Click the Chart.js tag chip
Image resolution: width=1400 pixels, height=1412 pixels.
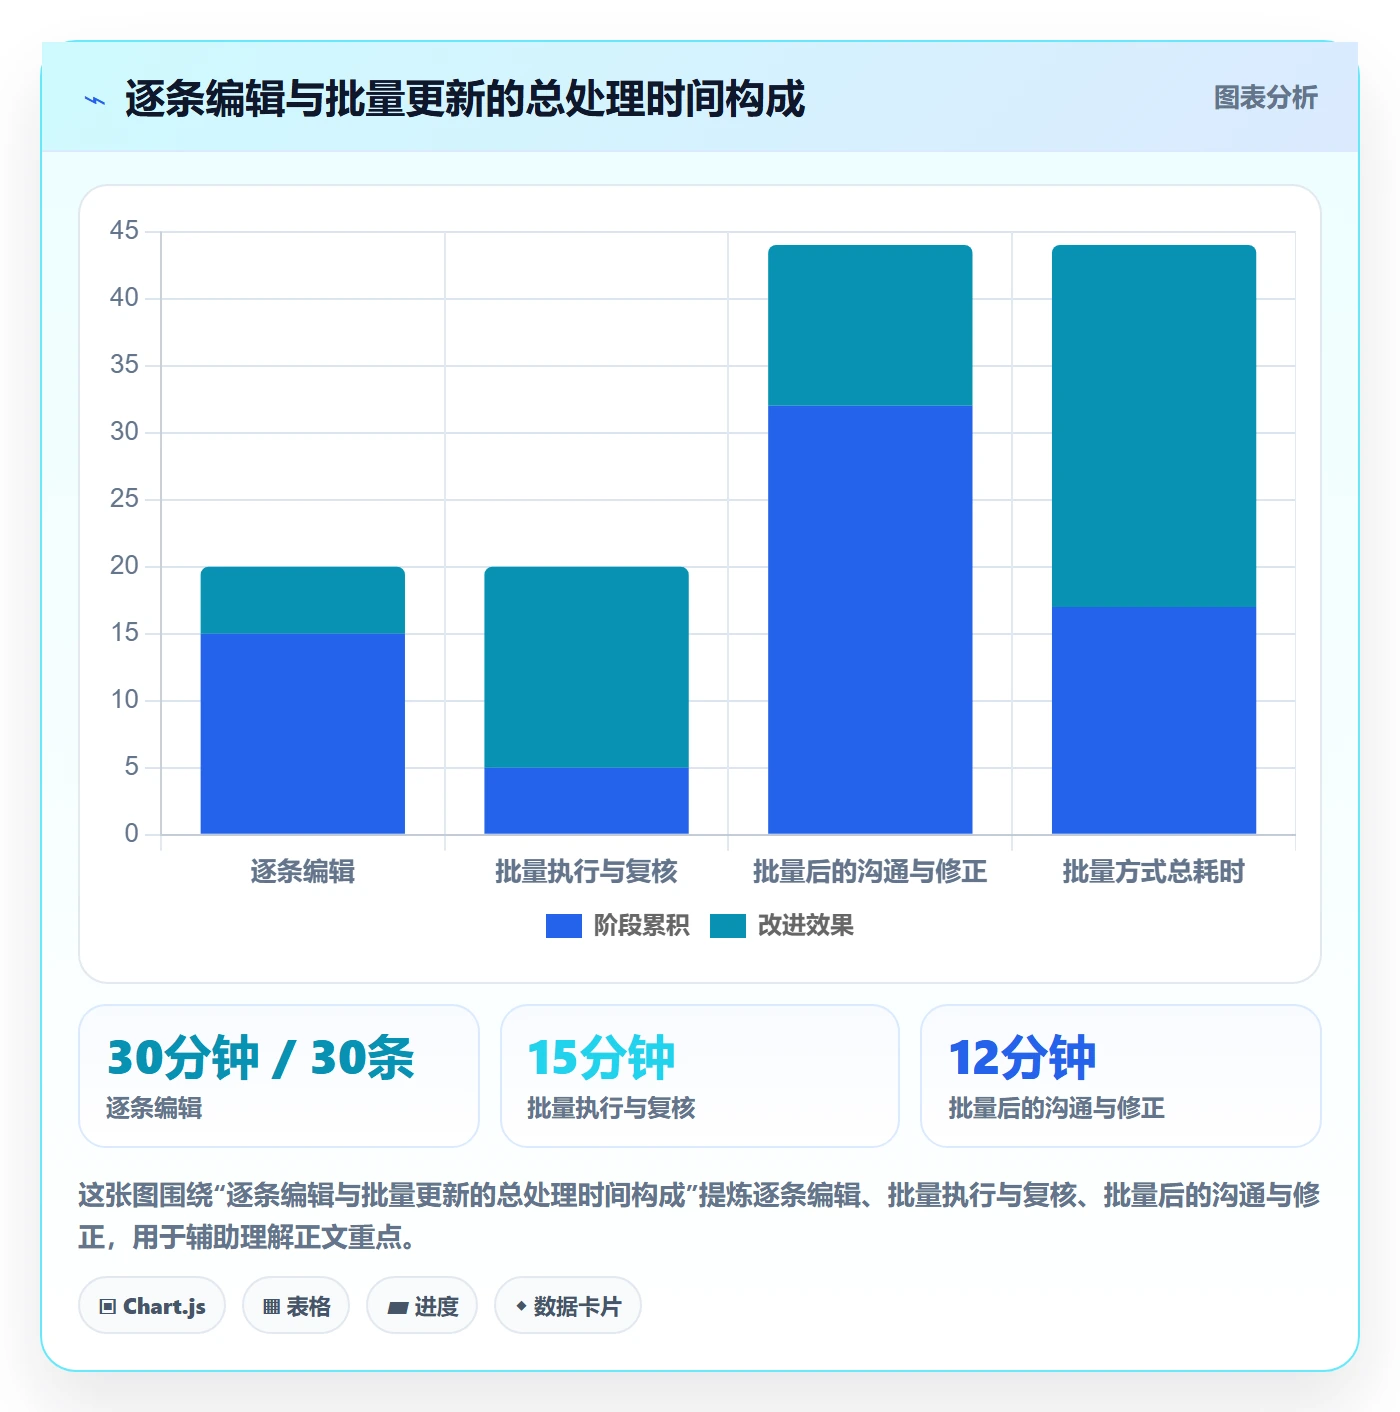pos(152,1306)
